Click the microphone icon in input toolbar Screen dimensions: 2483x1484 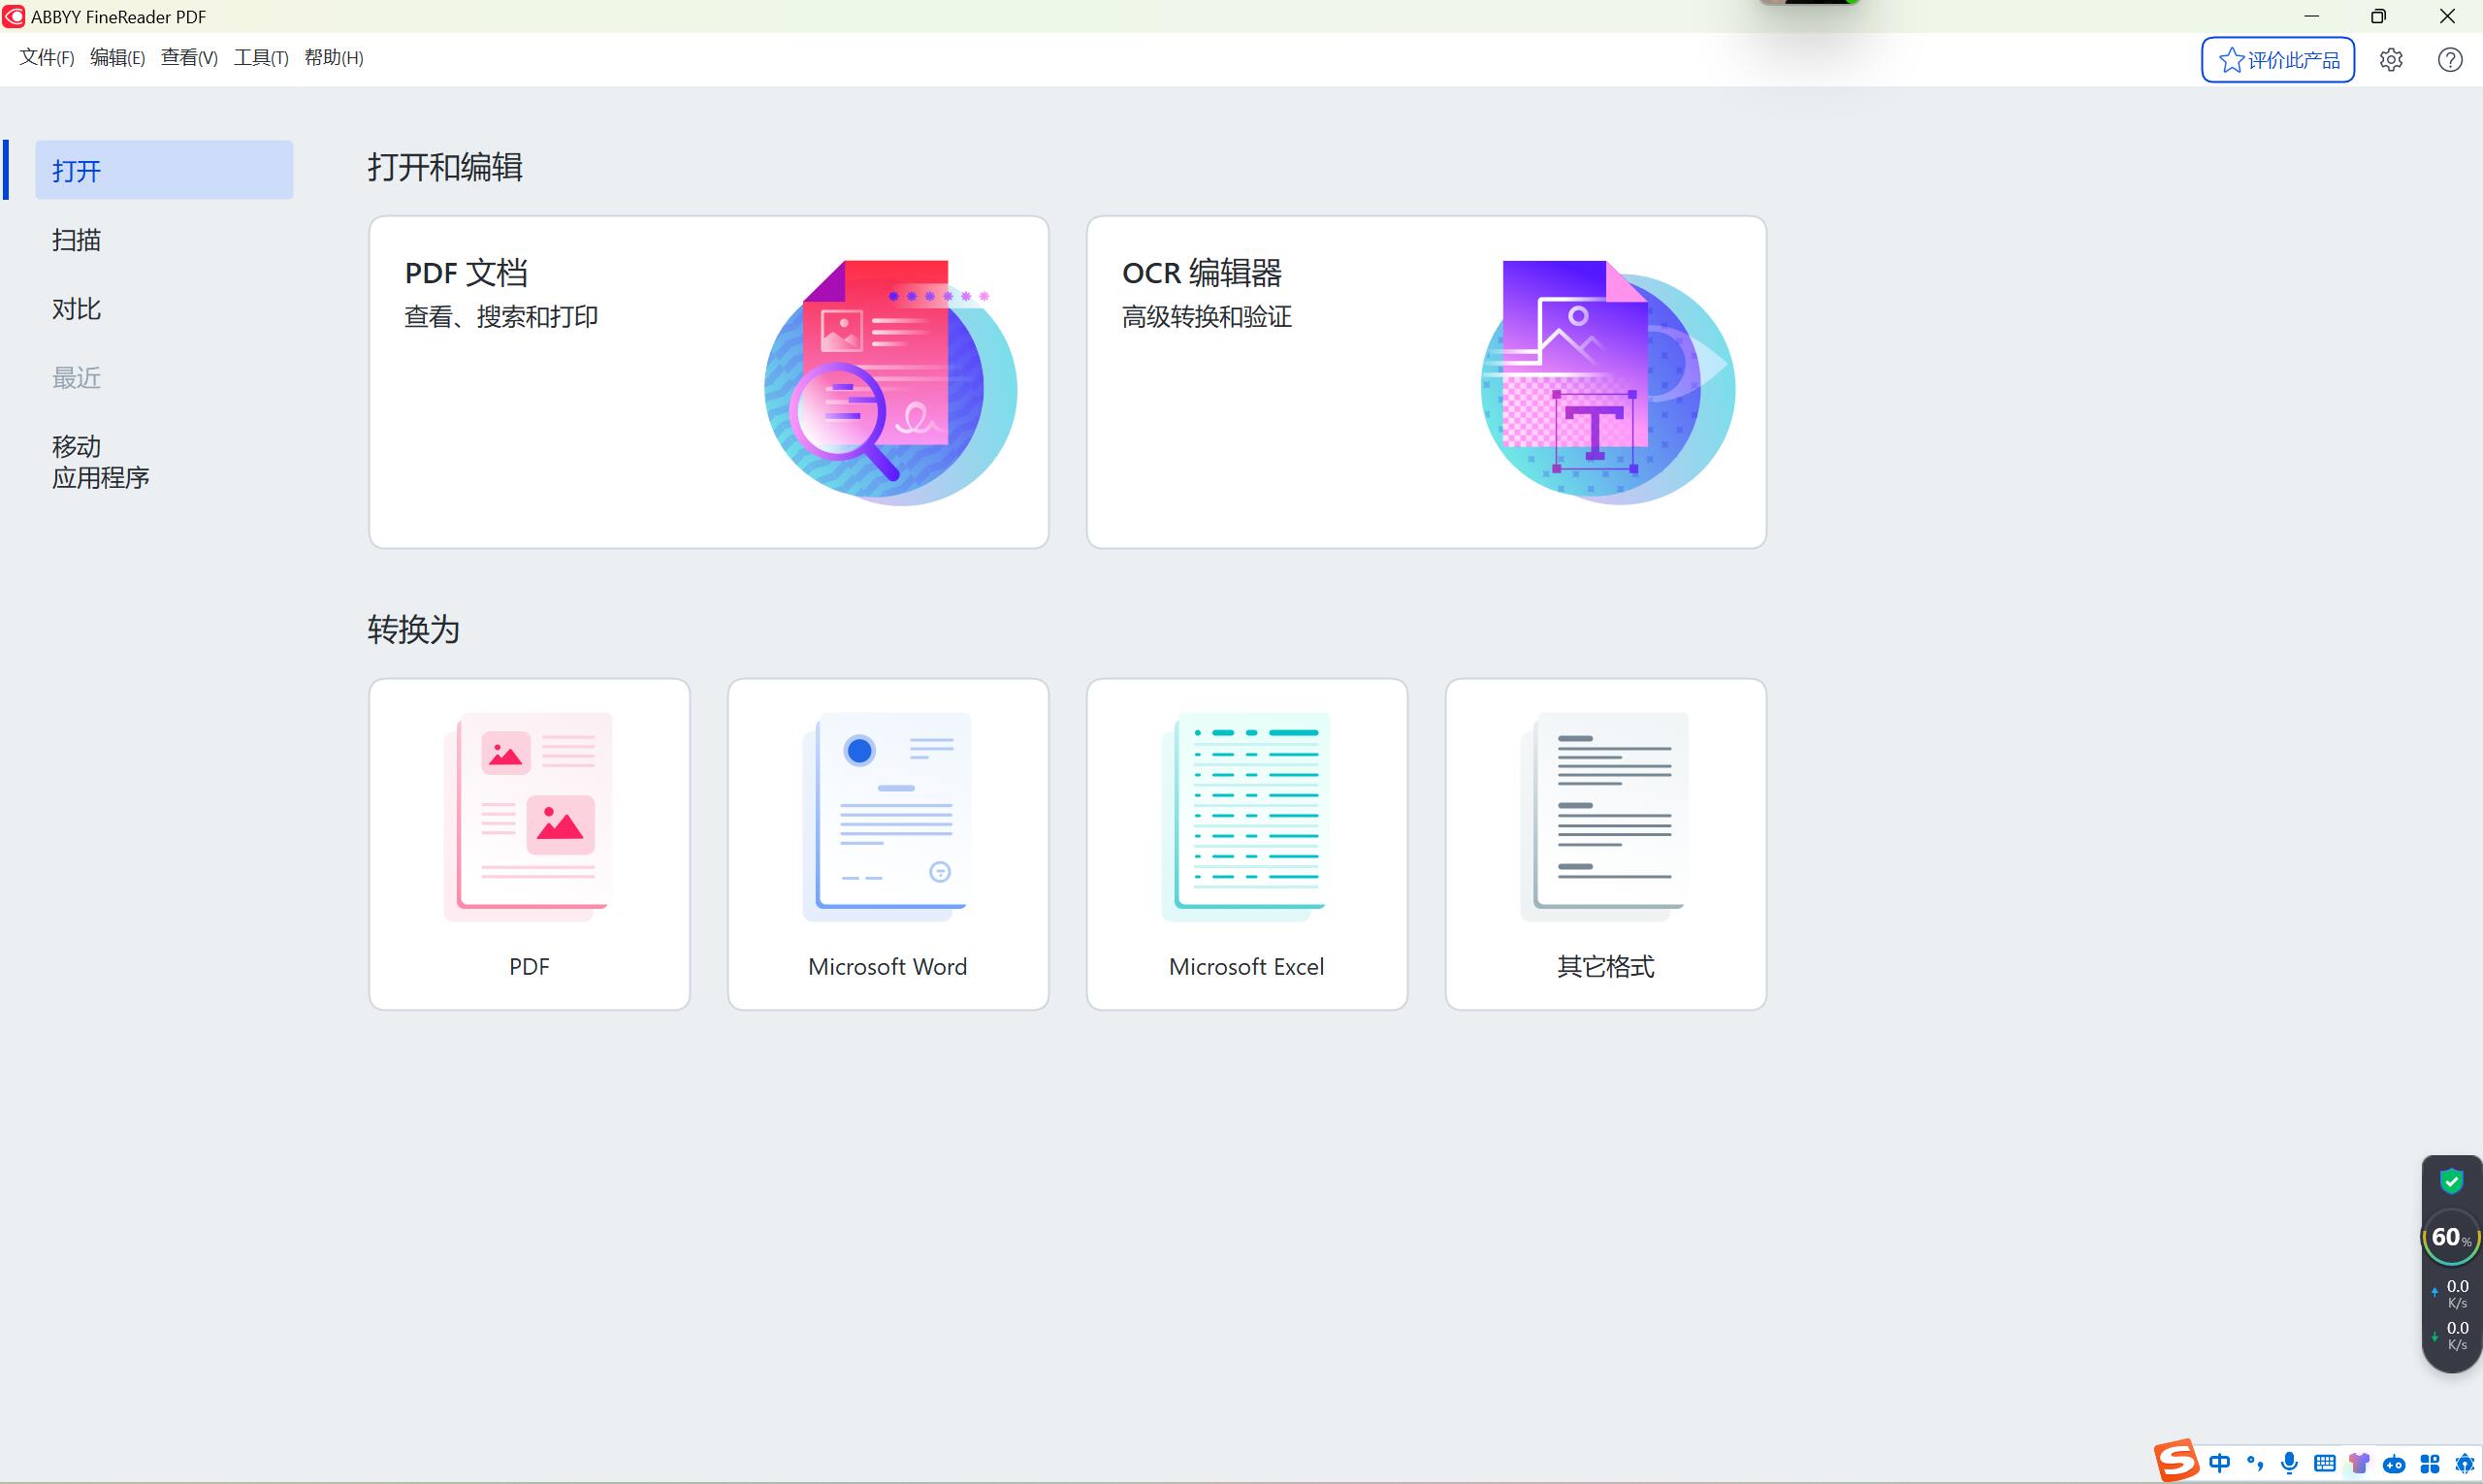coord(2289,1463)
